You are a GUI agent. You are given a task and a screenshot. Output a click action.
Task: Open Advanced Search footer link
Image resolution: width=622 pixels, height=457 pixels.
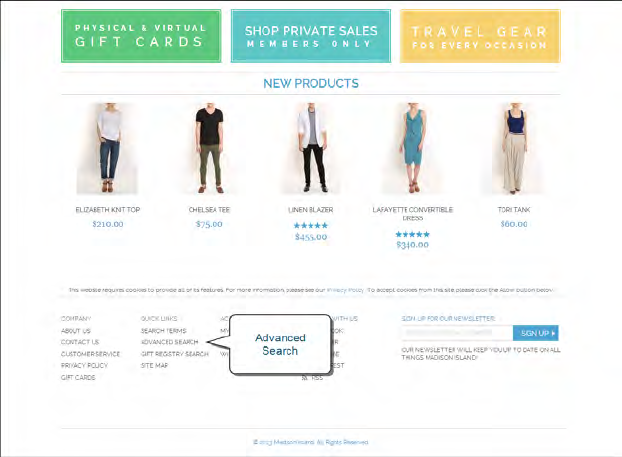(x=169, y=342)
